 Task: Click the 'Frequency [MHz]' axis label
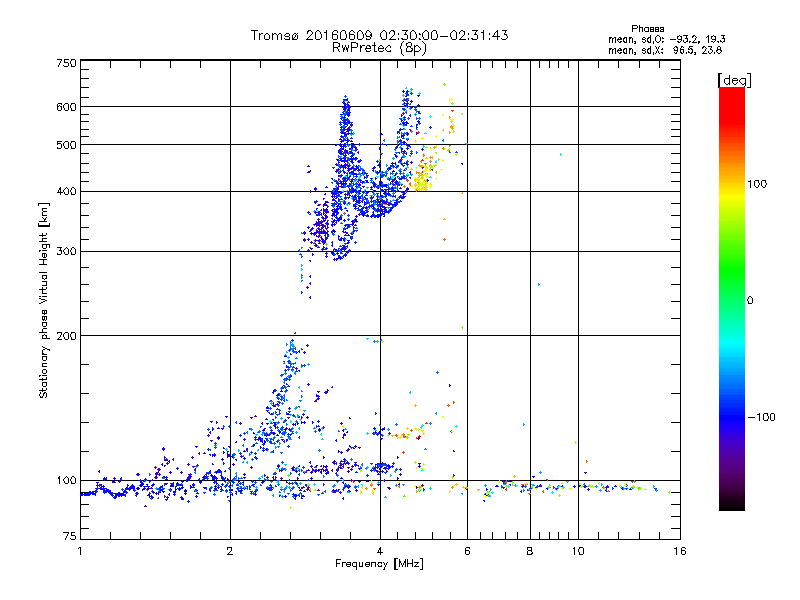coord(379,564)
